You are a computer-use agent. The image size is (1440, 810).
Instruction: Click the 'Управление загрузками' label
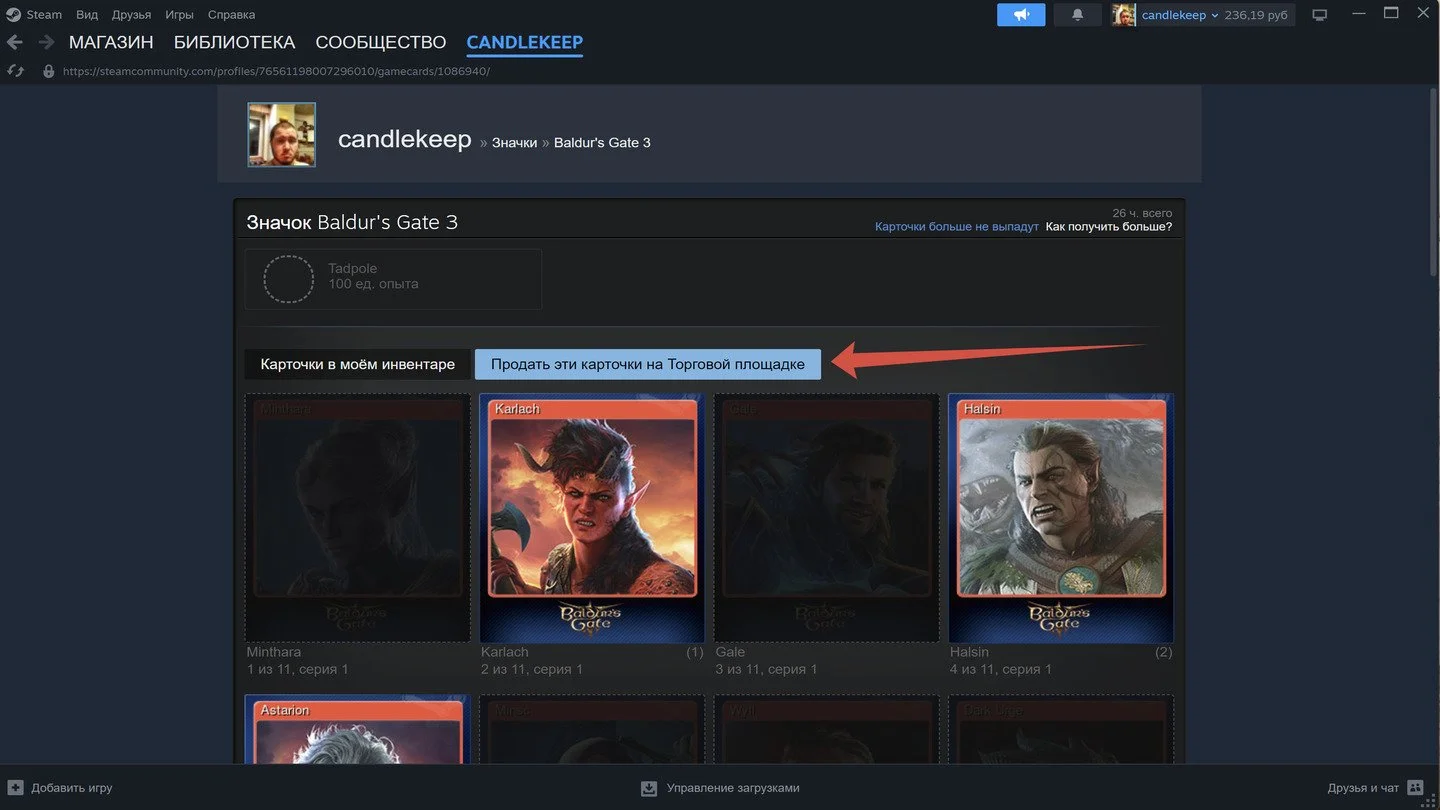(733, 788)
